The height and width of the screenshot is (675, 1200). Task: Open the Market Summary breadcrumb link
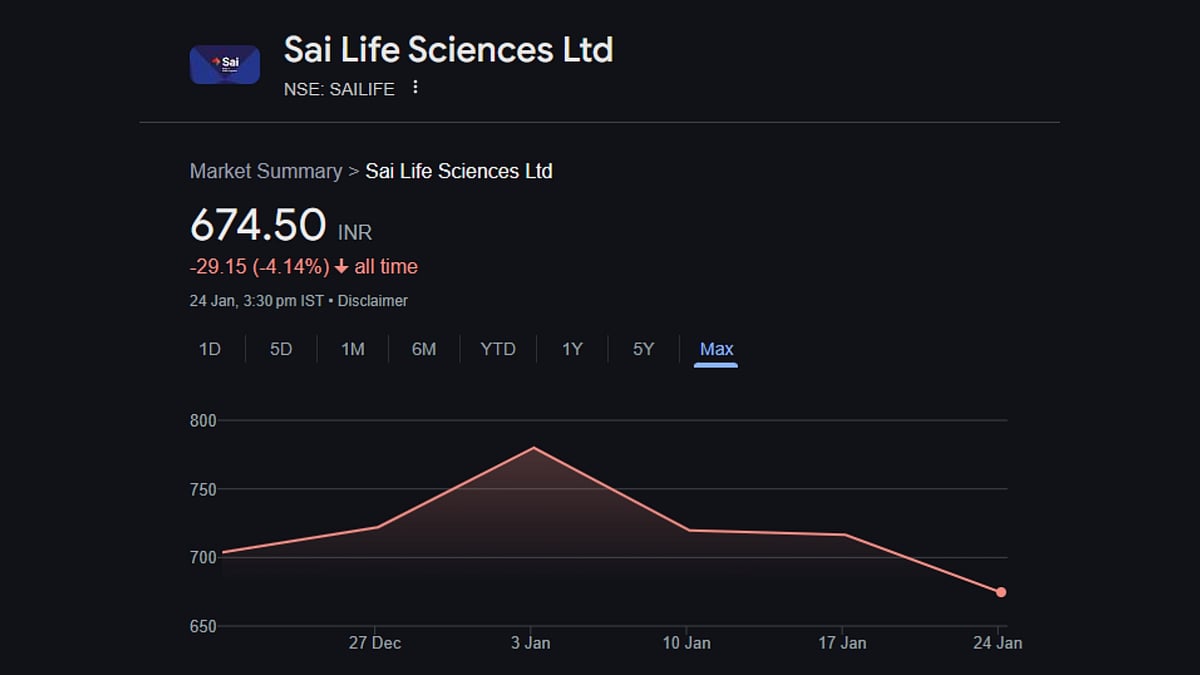(265, 171)
